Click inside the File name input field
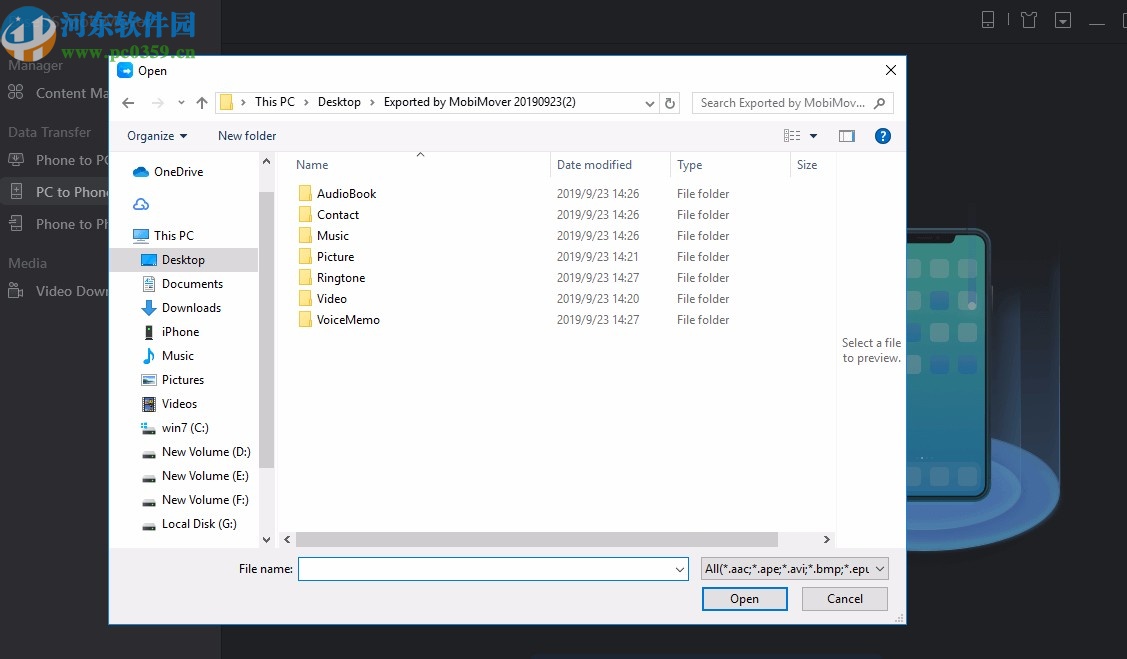The width and height of the screenshot is (1127, 659). pos(490,568)
